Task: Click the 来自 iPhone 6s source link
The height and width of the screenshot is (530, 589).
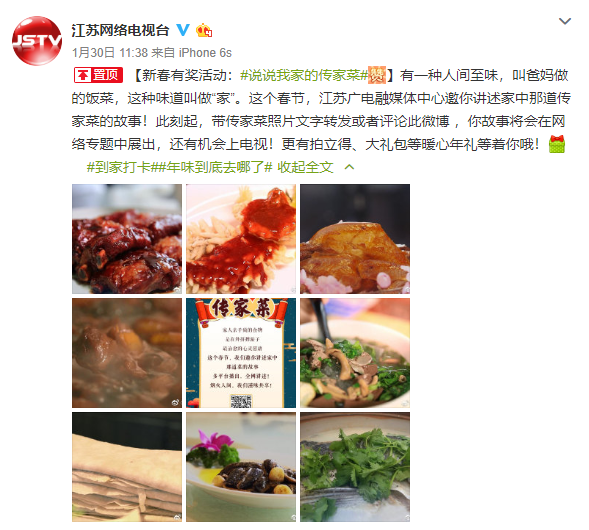Action: pyautogui.click(x=192, y=53)
